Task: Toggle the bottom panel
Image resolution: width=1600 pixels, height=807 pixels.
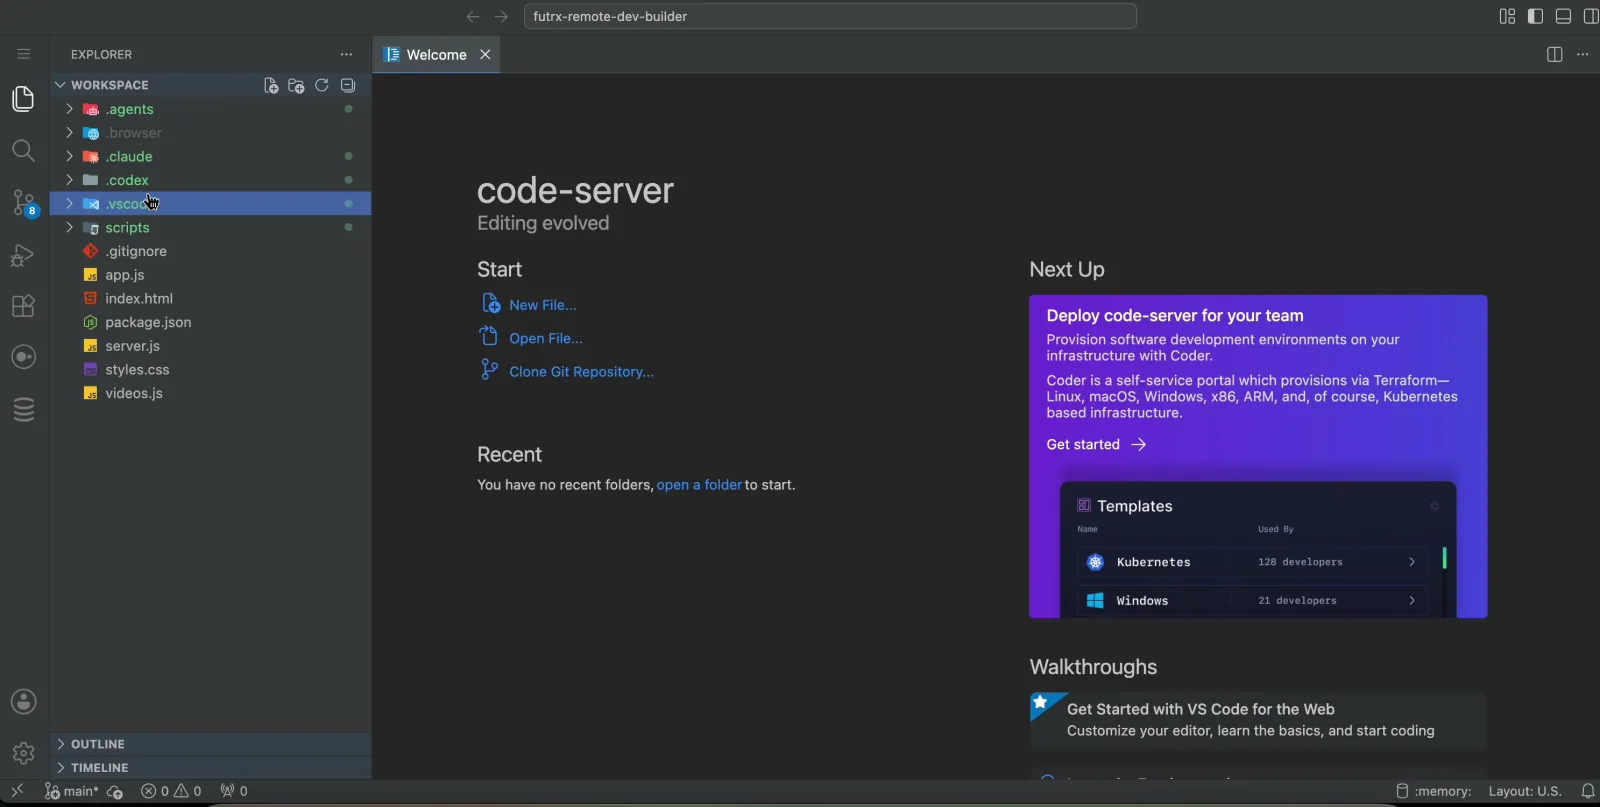Action: [1563, 16]
